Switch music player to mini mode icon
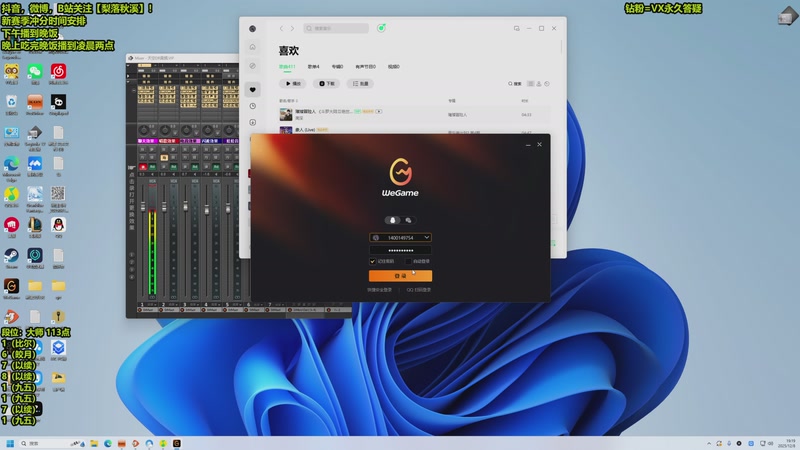The width and height of the screenshot is (800, 450). pos(516,29)
